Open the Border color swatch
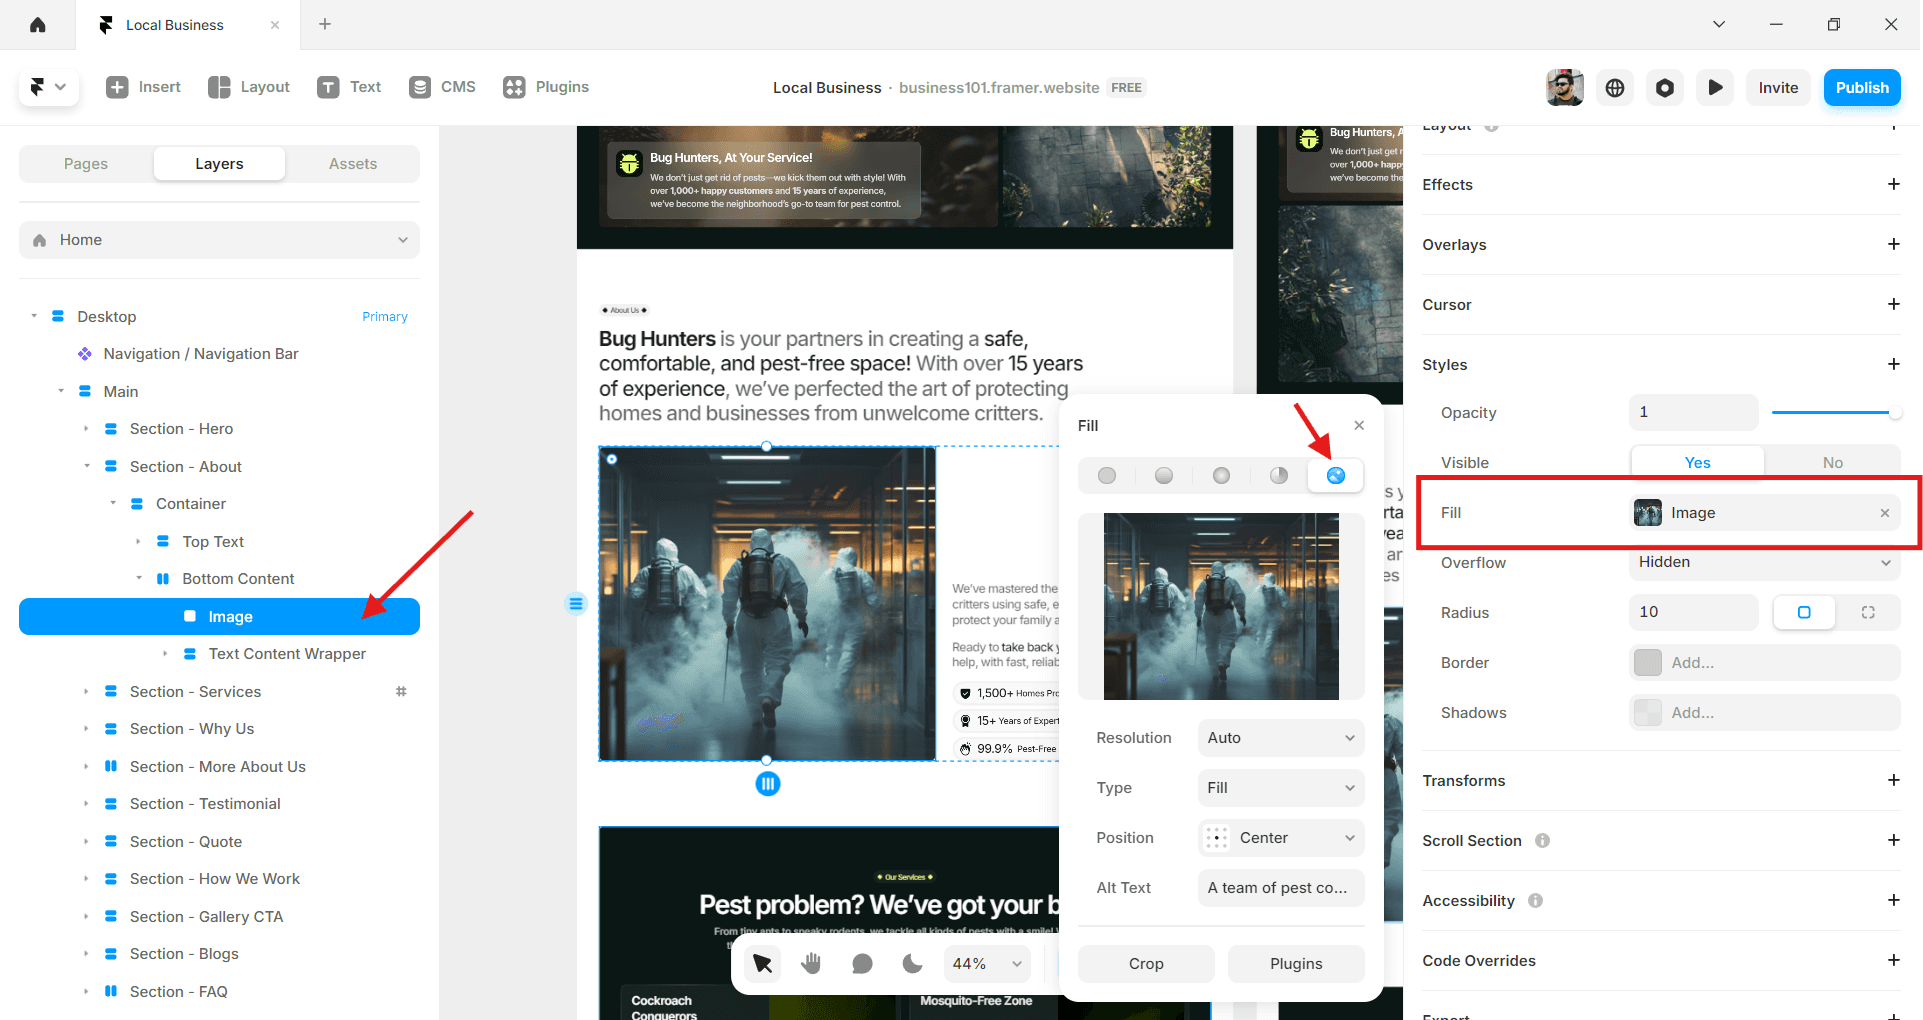Viewport: 1923px width, 1020px height. click(1647, 663)
